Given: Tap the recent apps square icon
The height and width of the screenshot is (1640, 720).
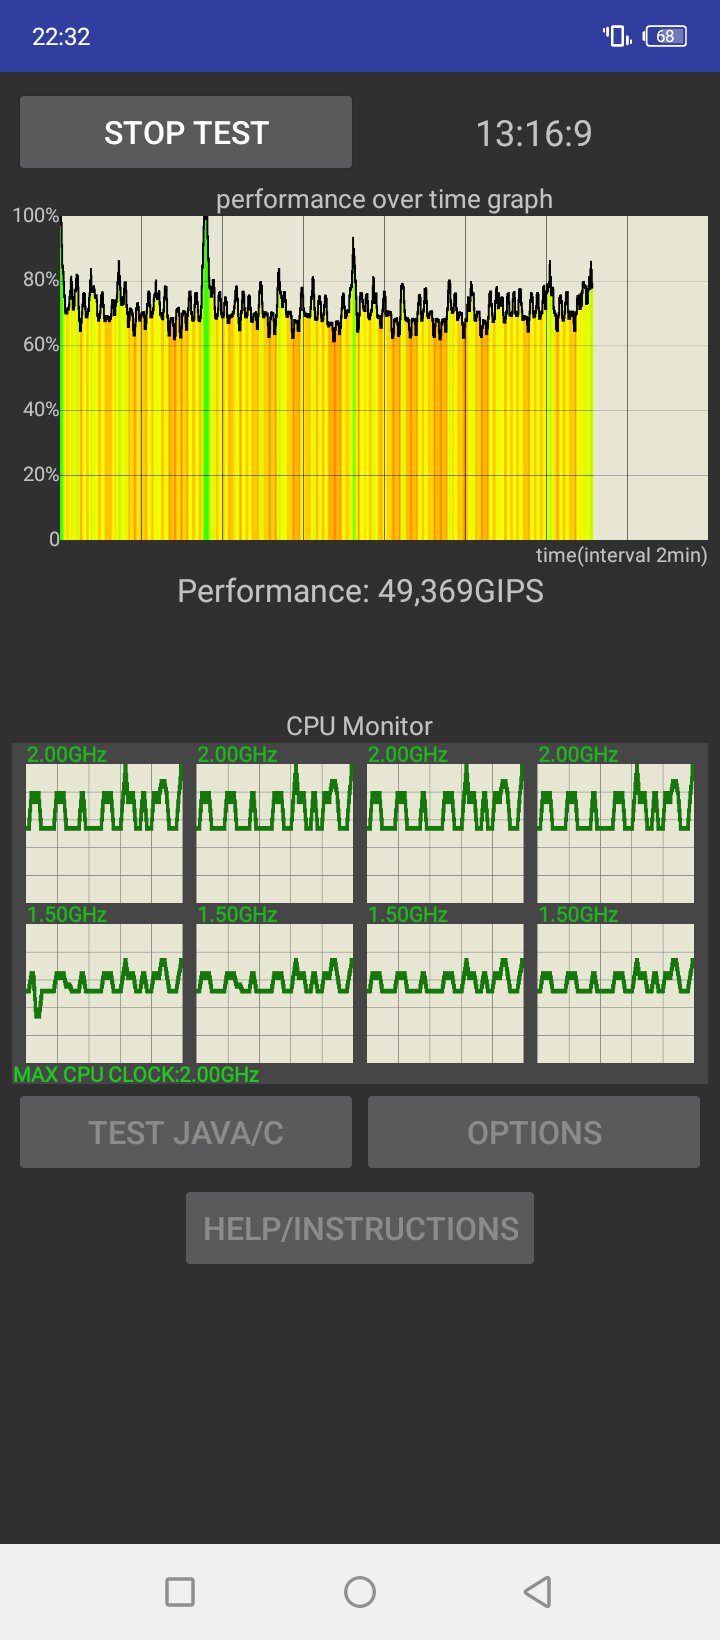Looking at the screenshot, I should click(180, 1591).
